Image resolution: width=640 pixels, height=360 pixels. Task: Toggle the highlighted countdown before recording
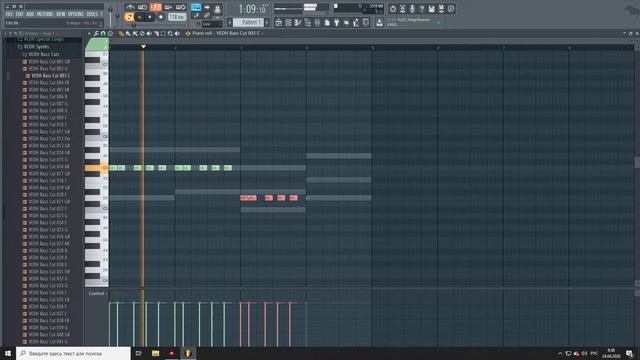tap(156, 7)
